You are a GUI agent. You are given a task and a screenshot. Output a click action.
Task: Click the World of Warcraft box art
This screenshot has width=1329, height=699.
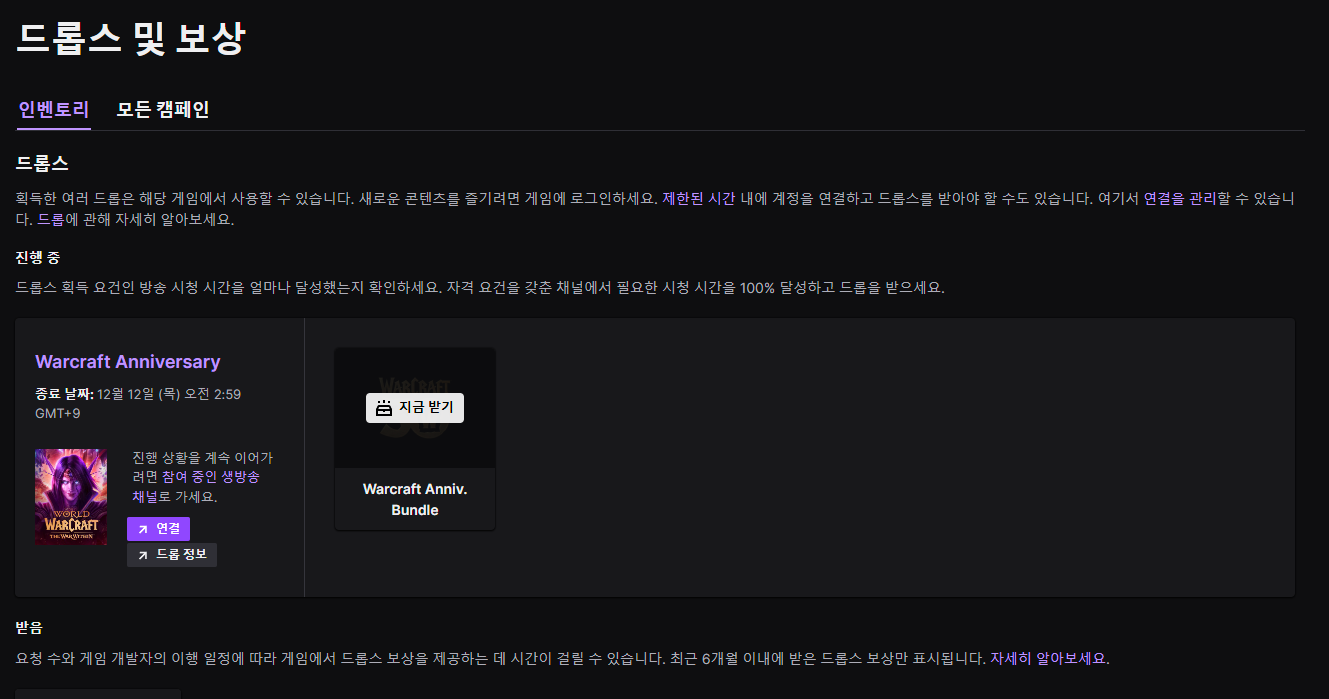point(71,497)
